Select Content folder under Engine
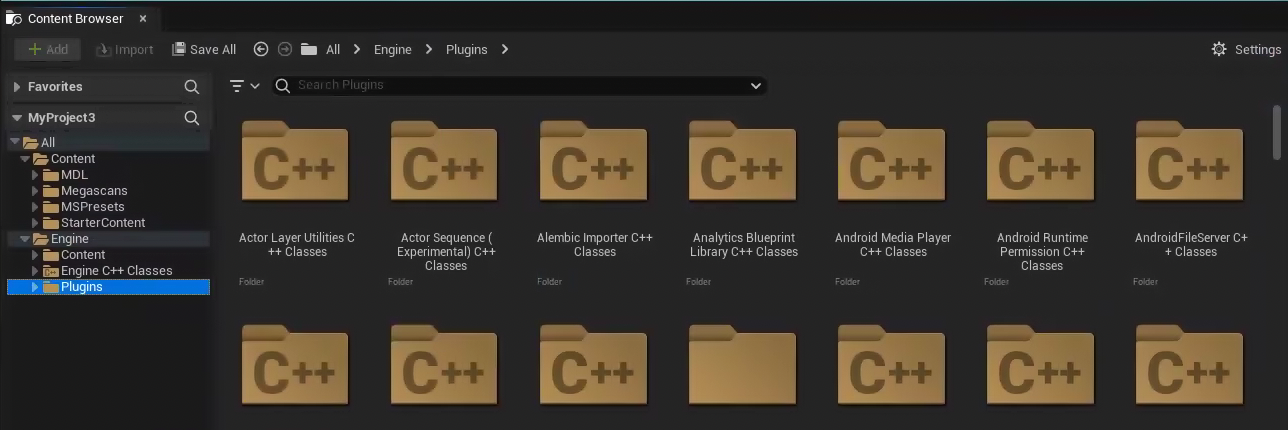 tap(83, 255)
